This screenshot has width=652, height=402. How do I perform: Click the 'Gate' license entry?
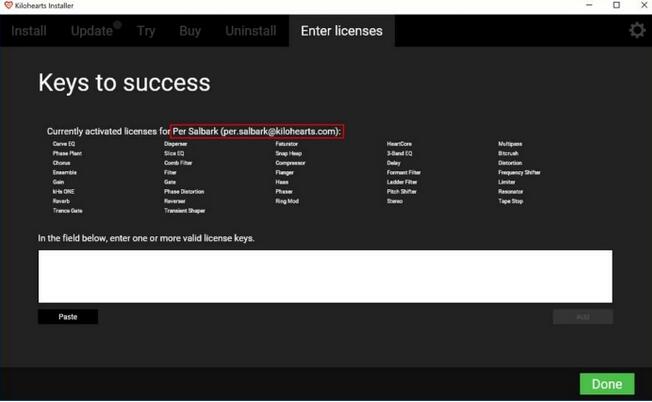coord(170,182)
